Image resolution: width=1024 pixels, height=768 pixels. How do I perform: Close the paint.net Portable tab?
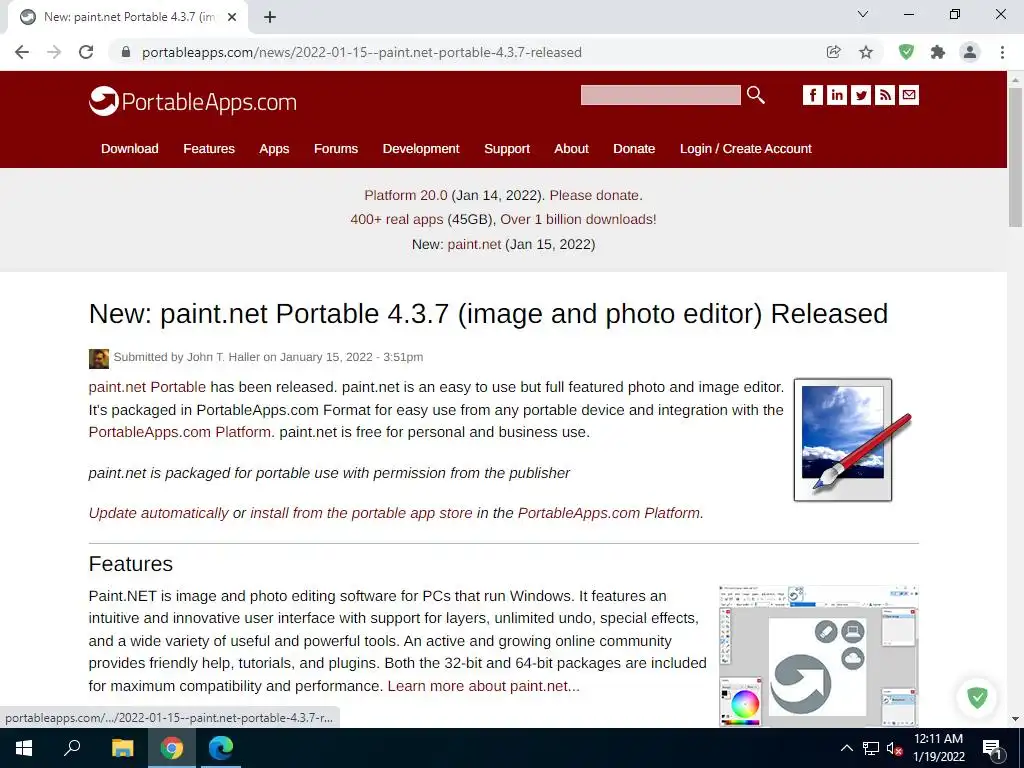[232, 17]
